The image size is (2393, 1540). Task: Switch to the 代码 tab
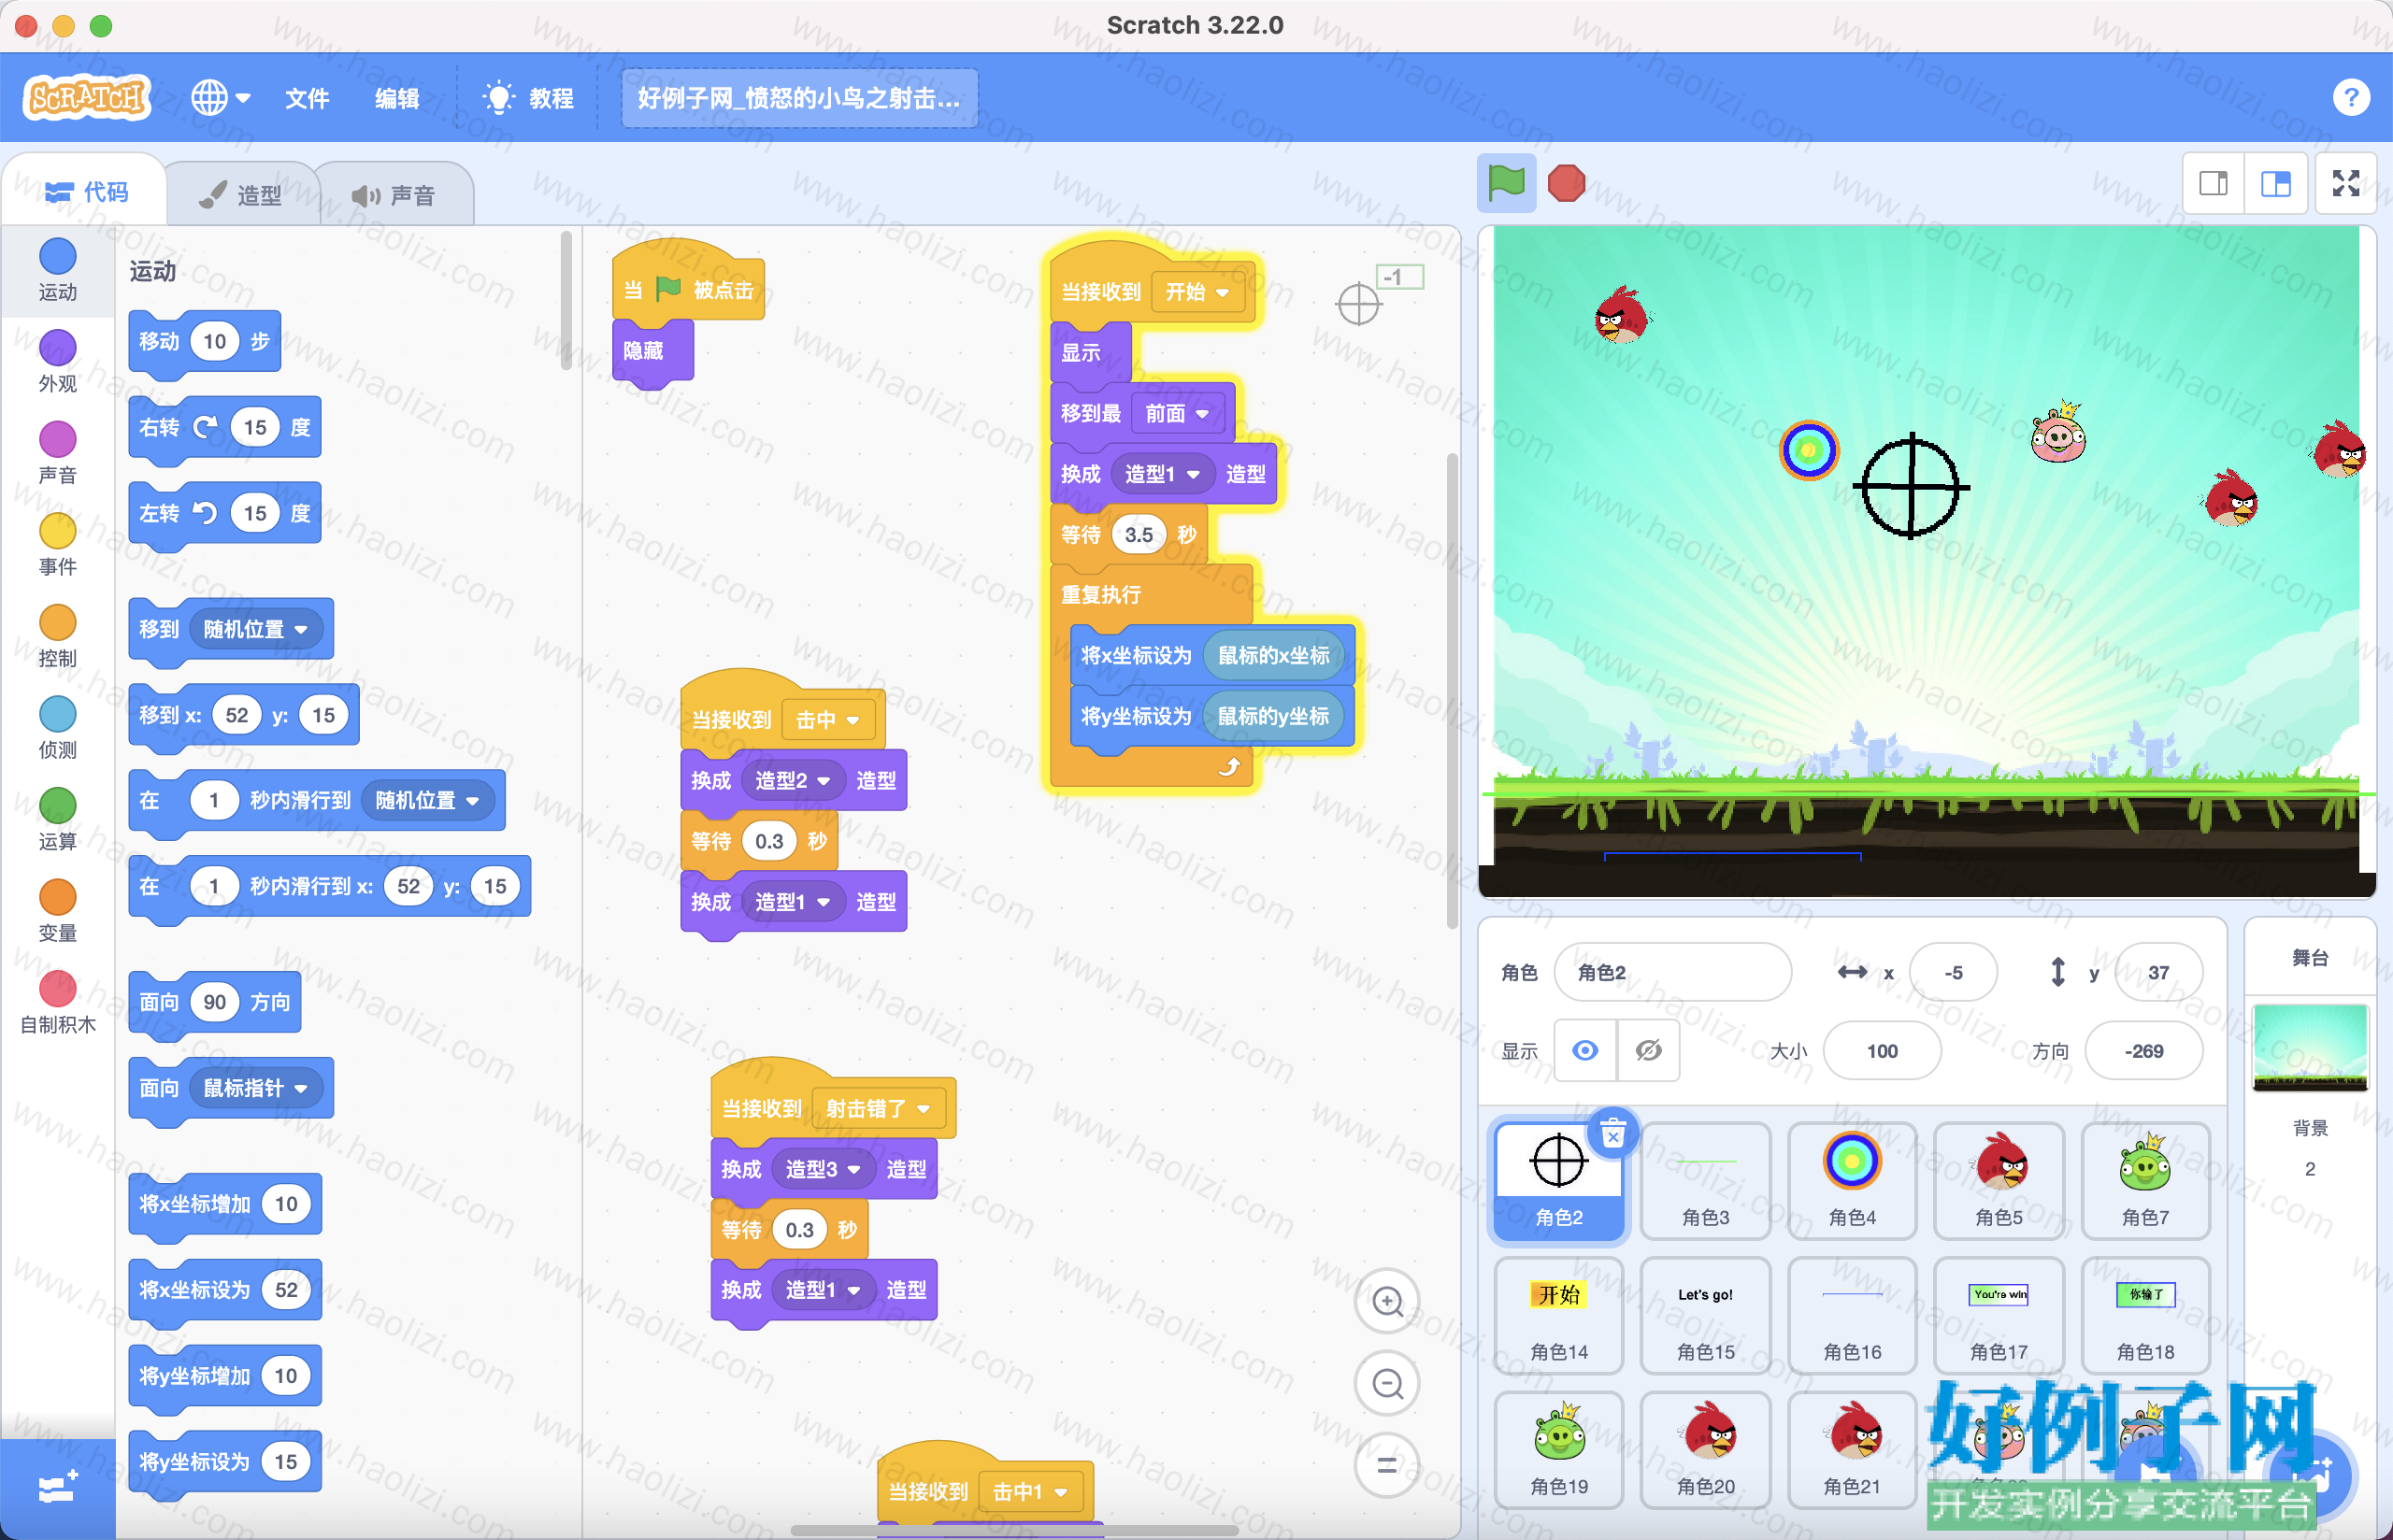point(87,192)
